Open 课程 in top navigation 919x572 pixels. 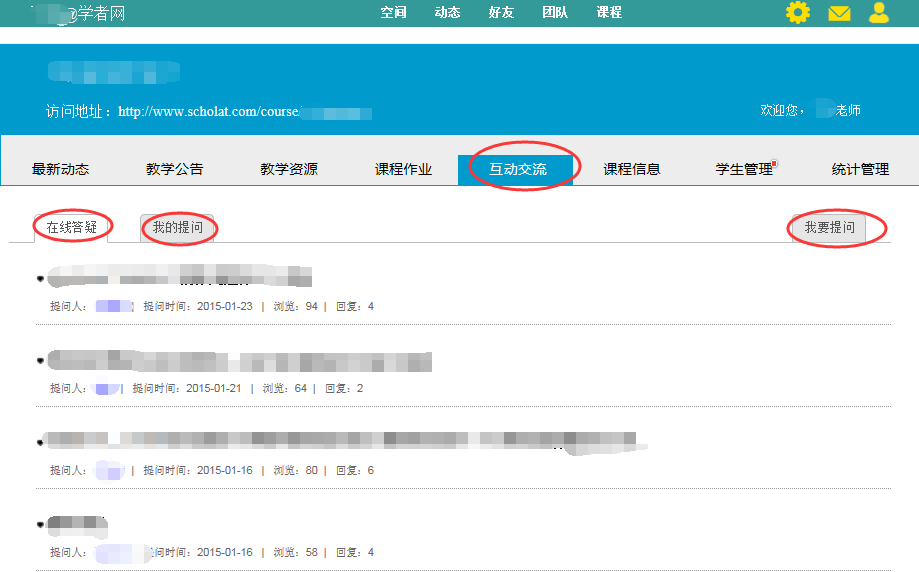[x=609, y=13]
